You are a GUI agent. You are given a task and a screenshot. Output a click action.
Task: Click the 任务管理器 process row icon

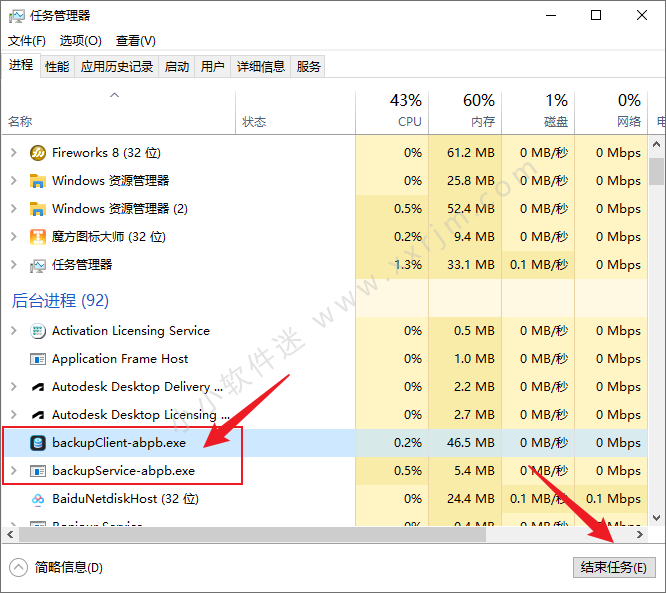(x=38, y=265)
